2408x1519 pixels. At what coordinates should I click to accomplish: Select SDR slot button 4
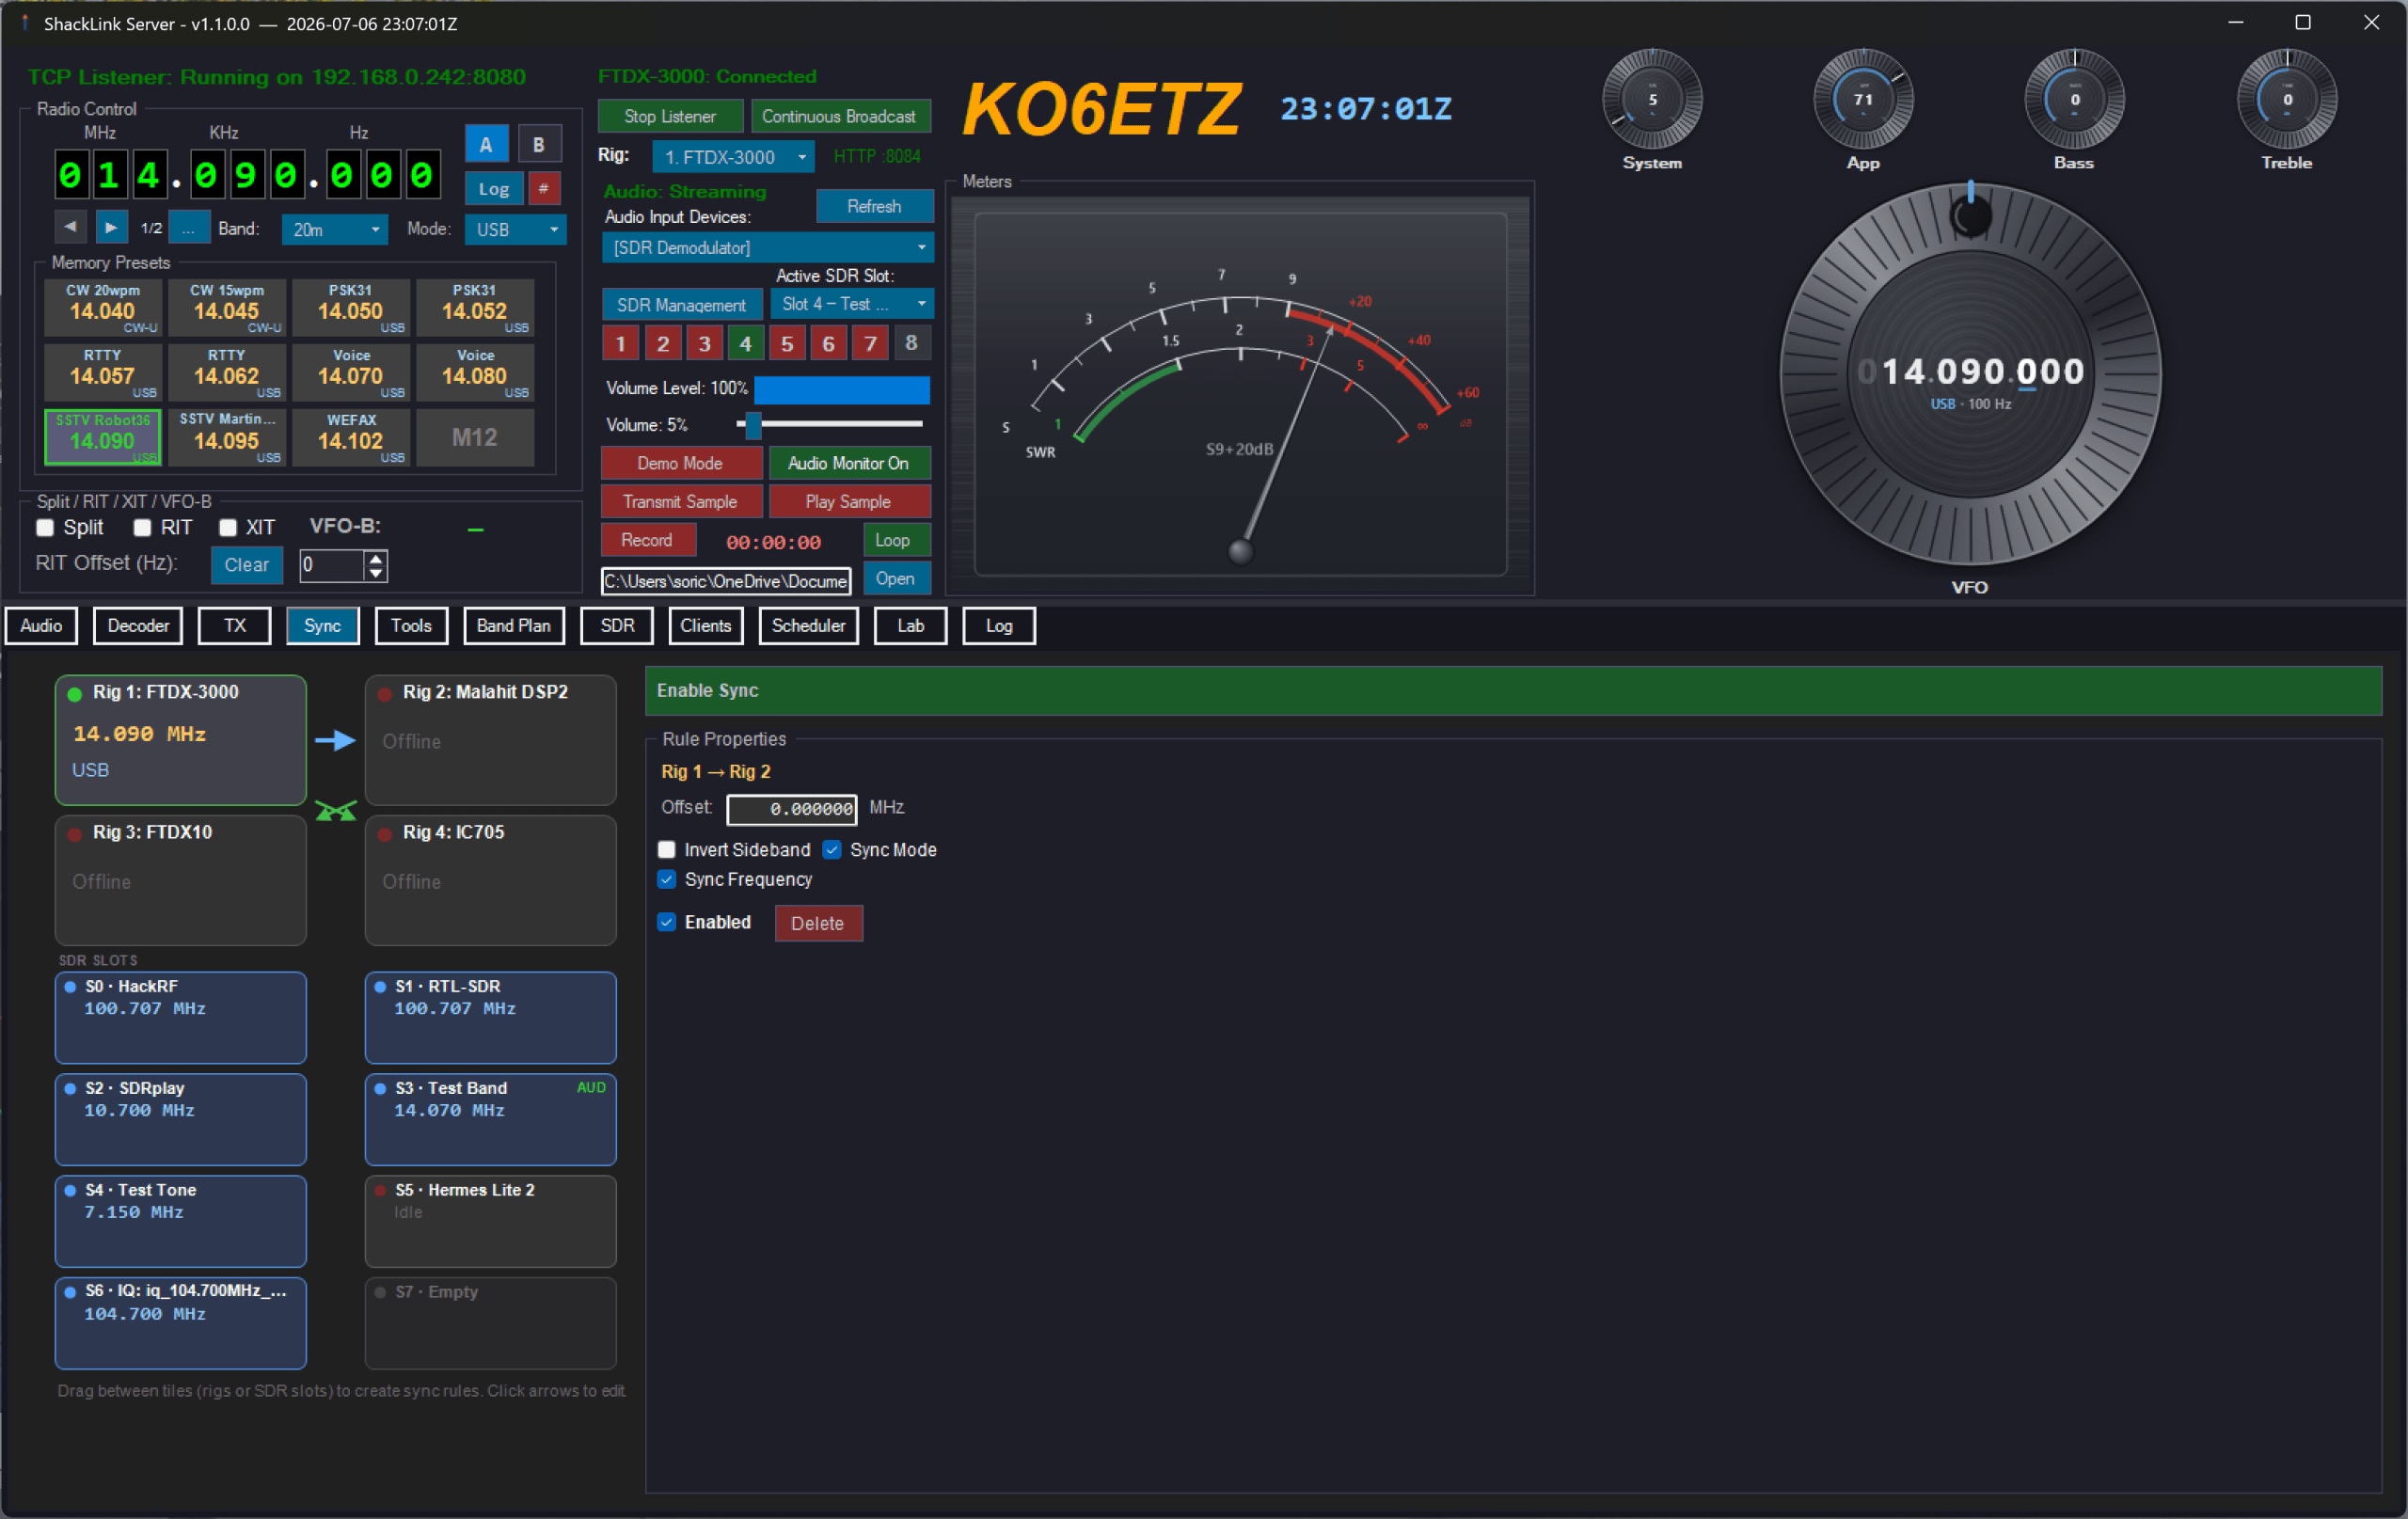point(745,343)
